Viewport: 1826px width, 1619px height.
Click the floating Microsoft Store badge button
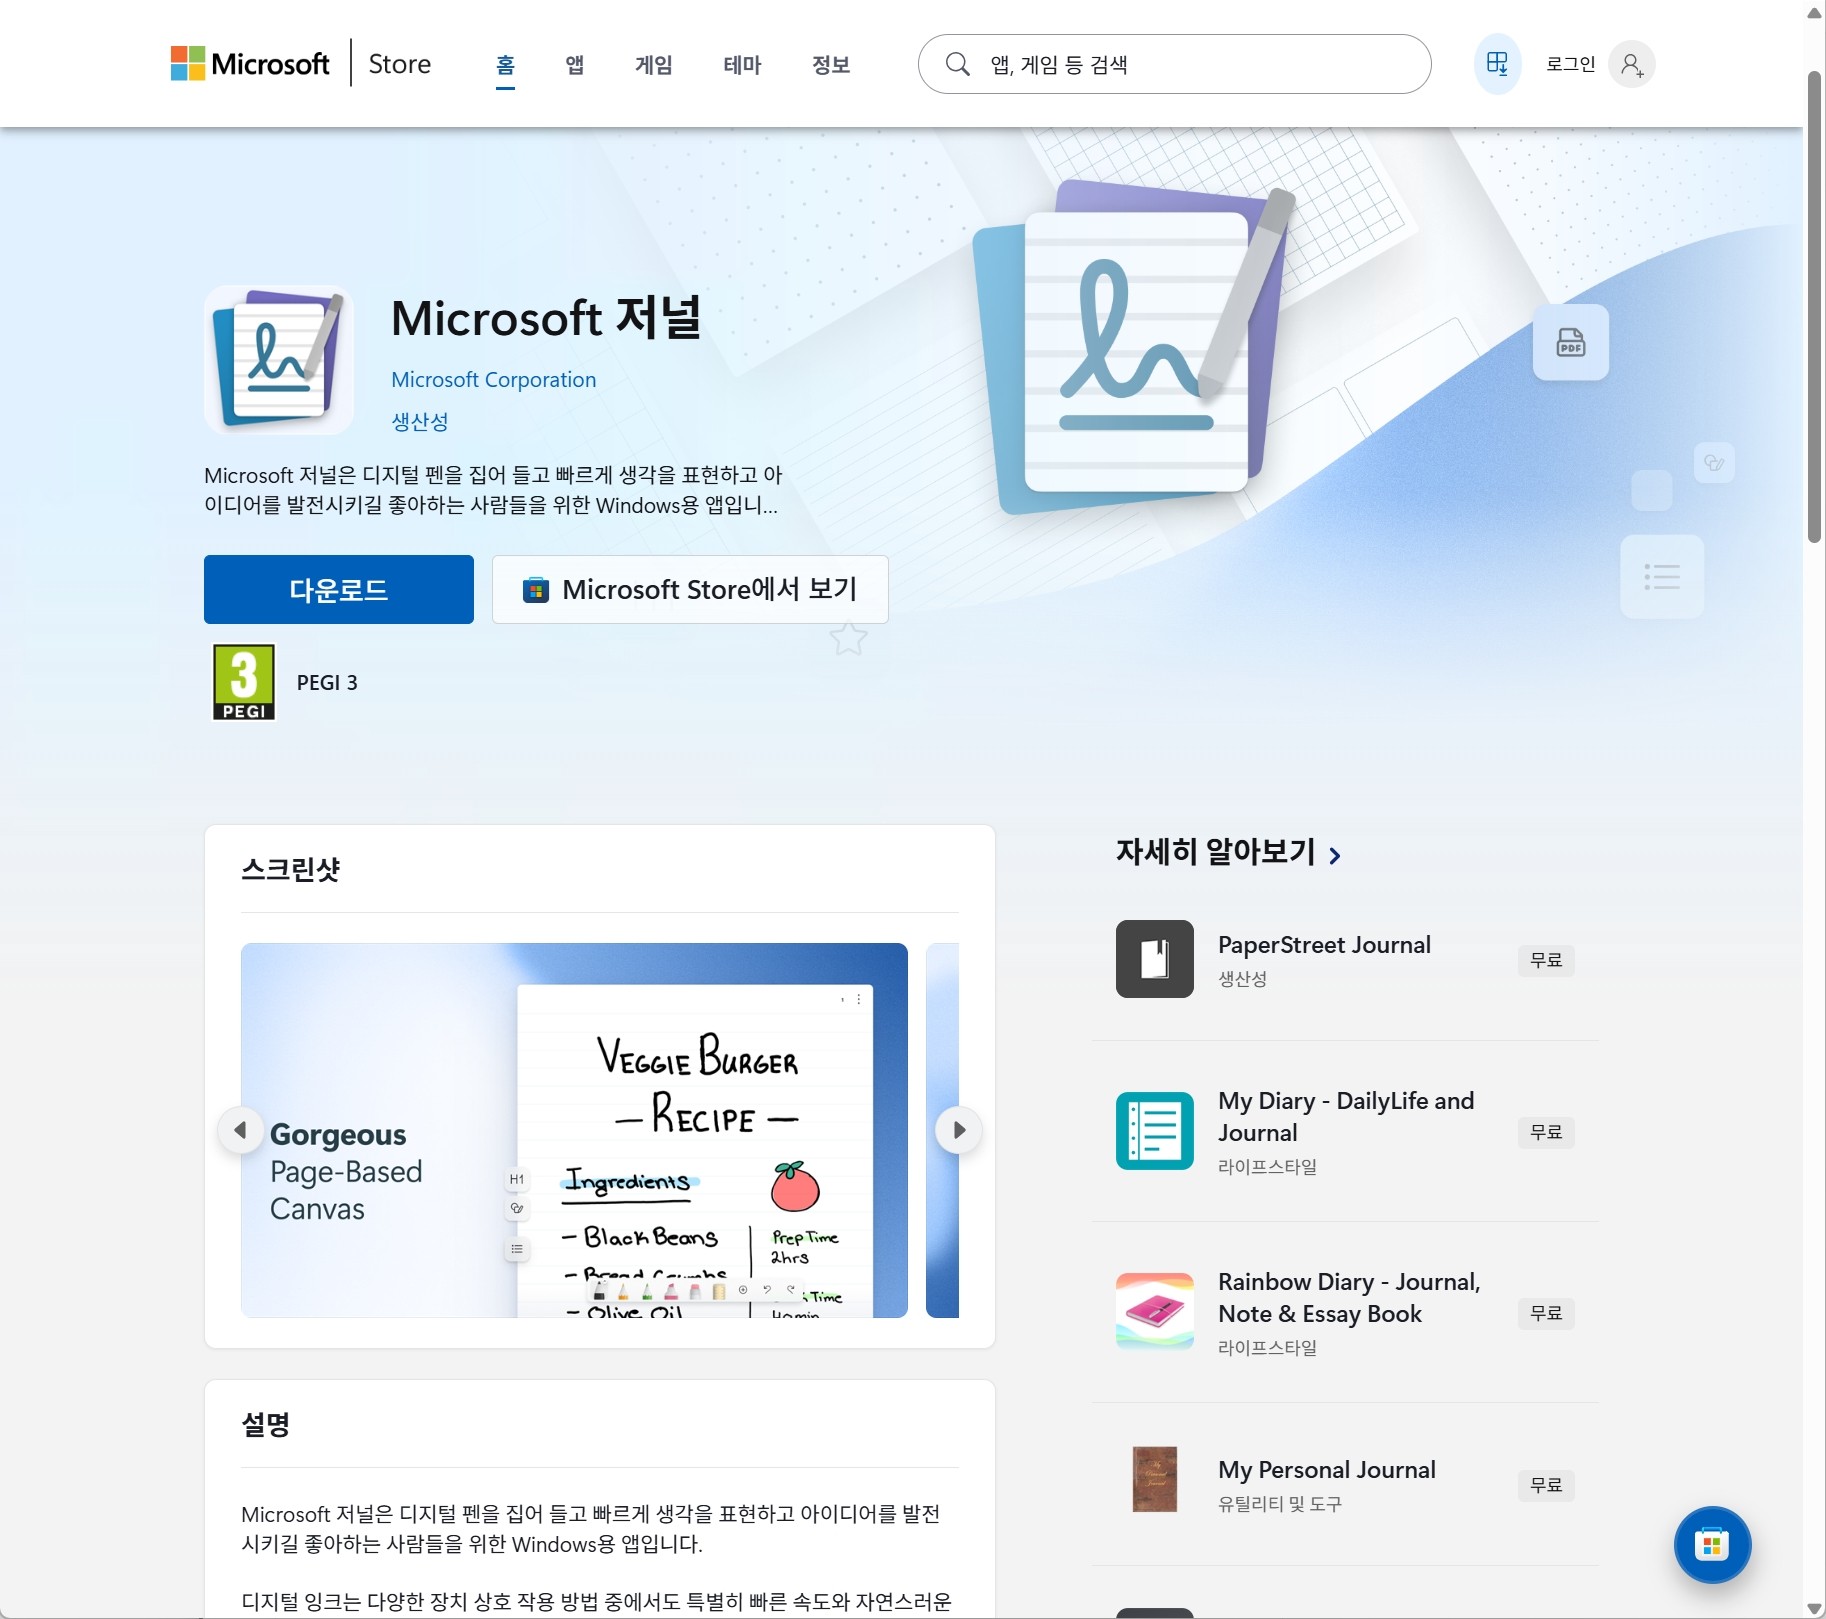click(1712, 1545)
